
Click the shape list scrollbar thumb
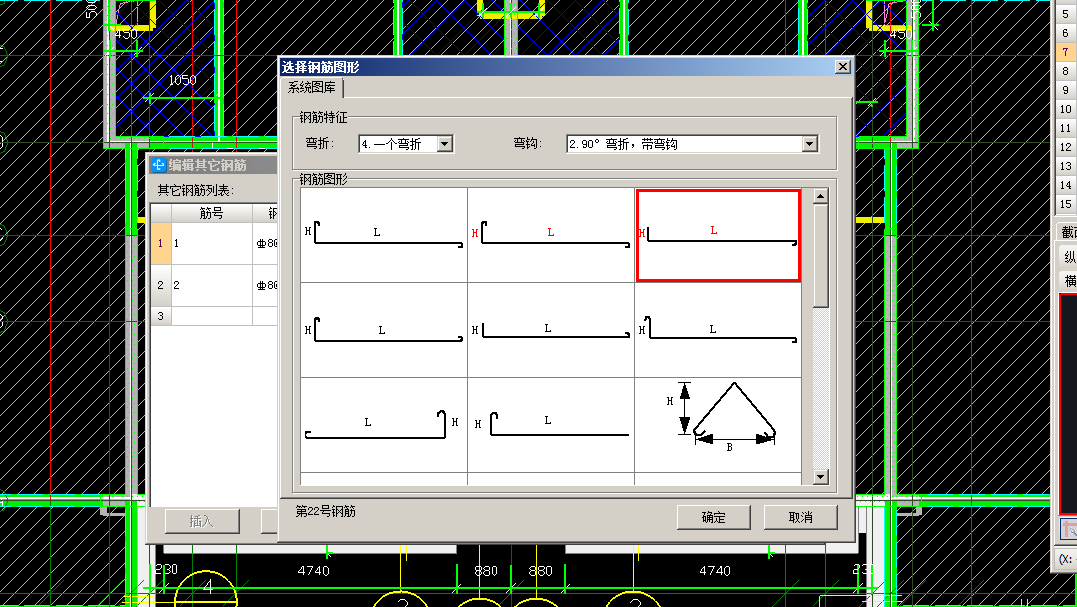tap(820, 255)
